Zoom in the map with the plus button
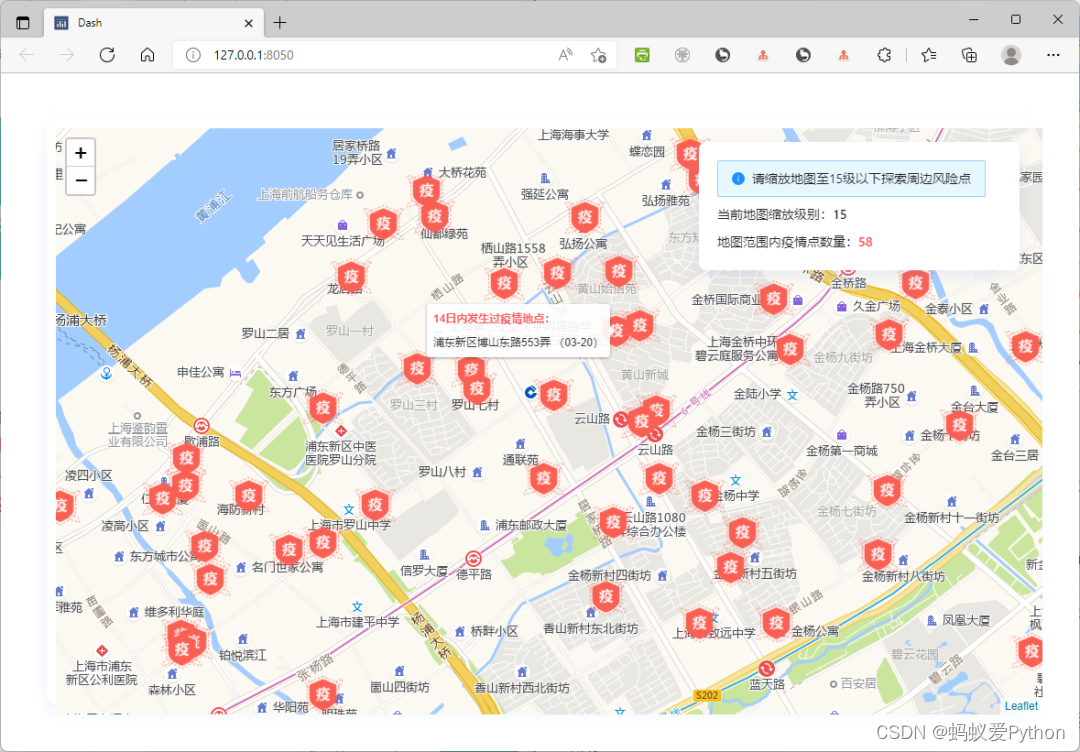This screenshot has height=752, width=1080. [81, 153]
